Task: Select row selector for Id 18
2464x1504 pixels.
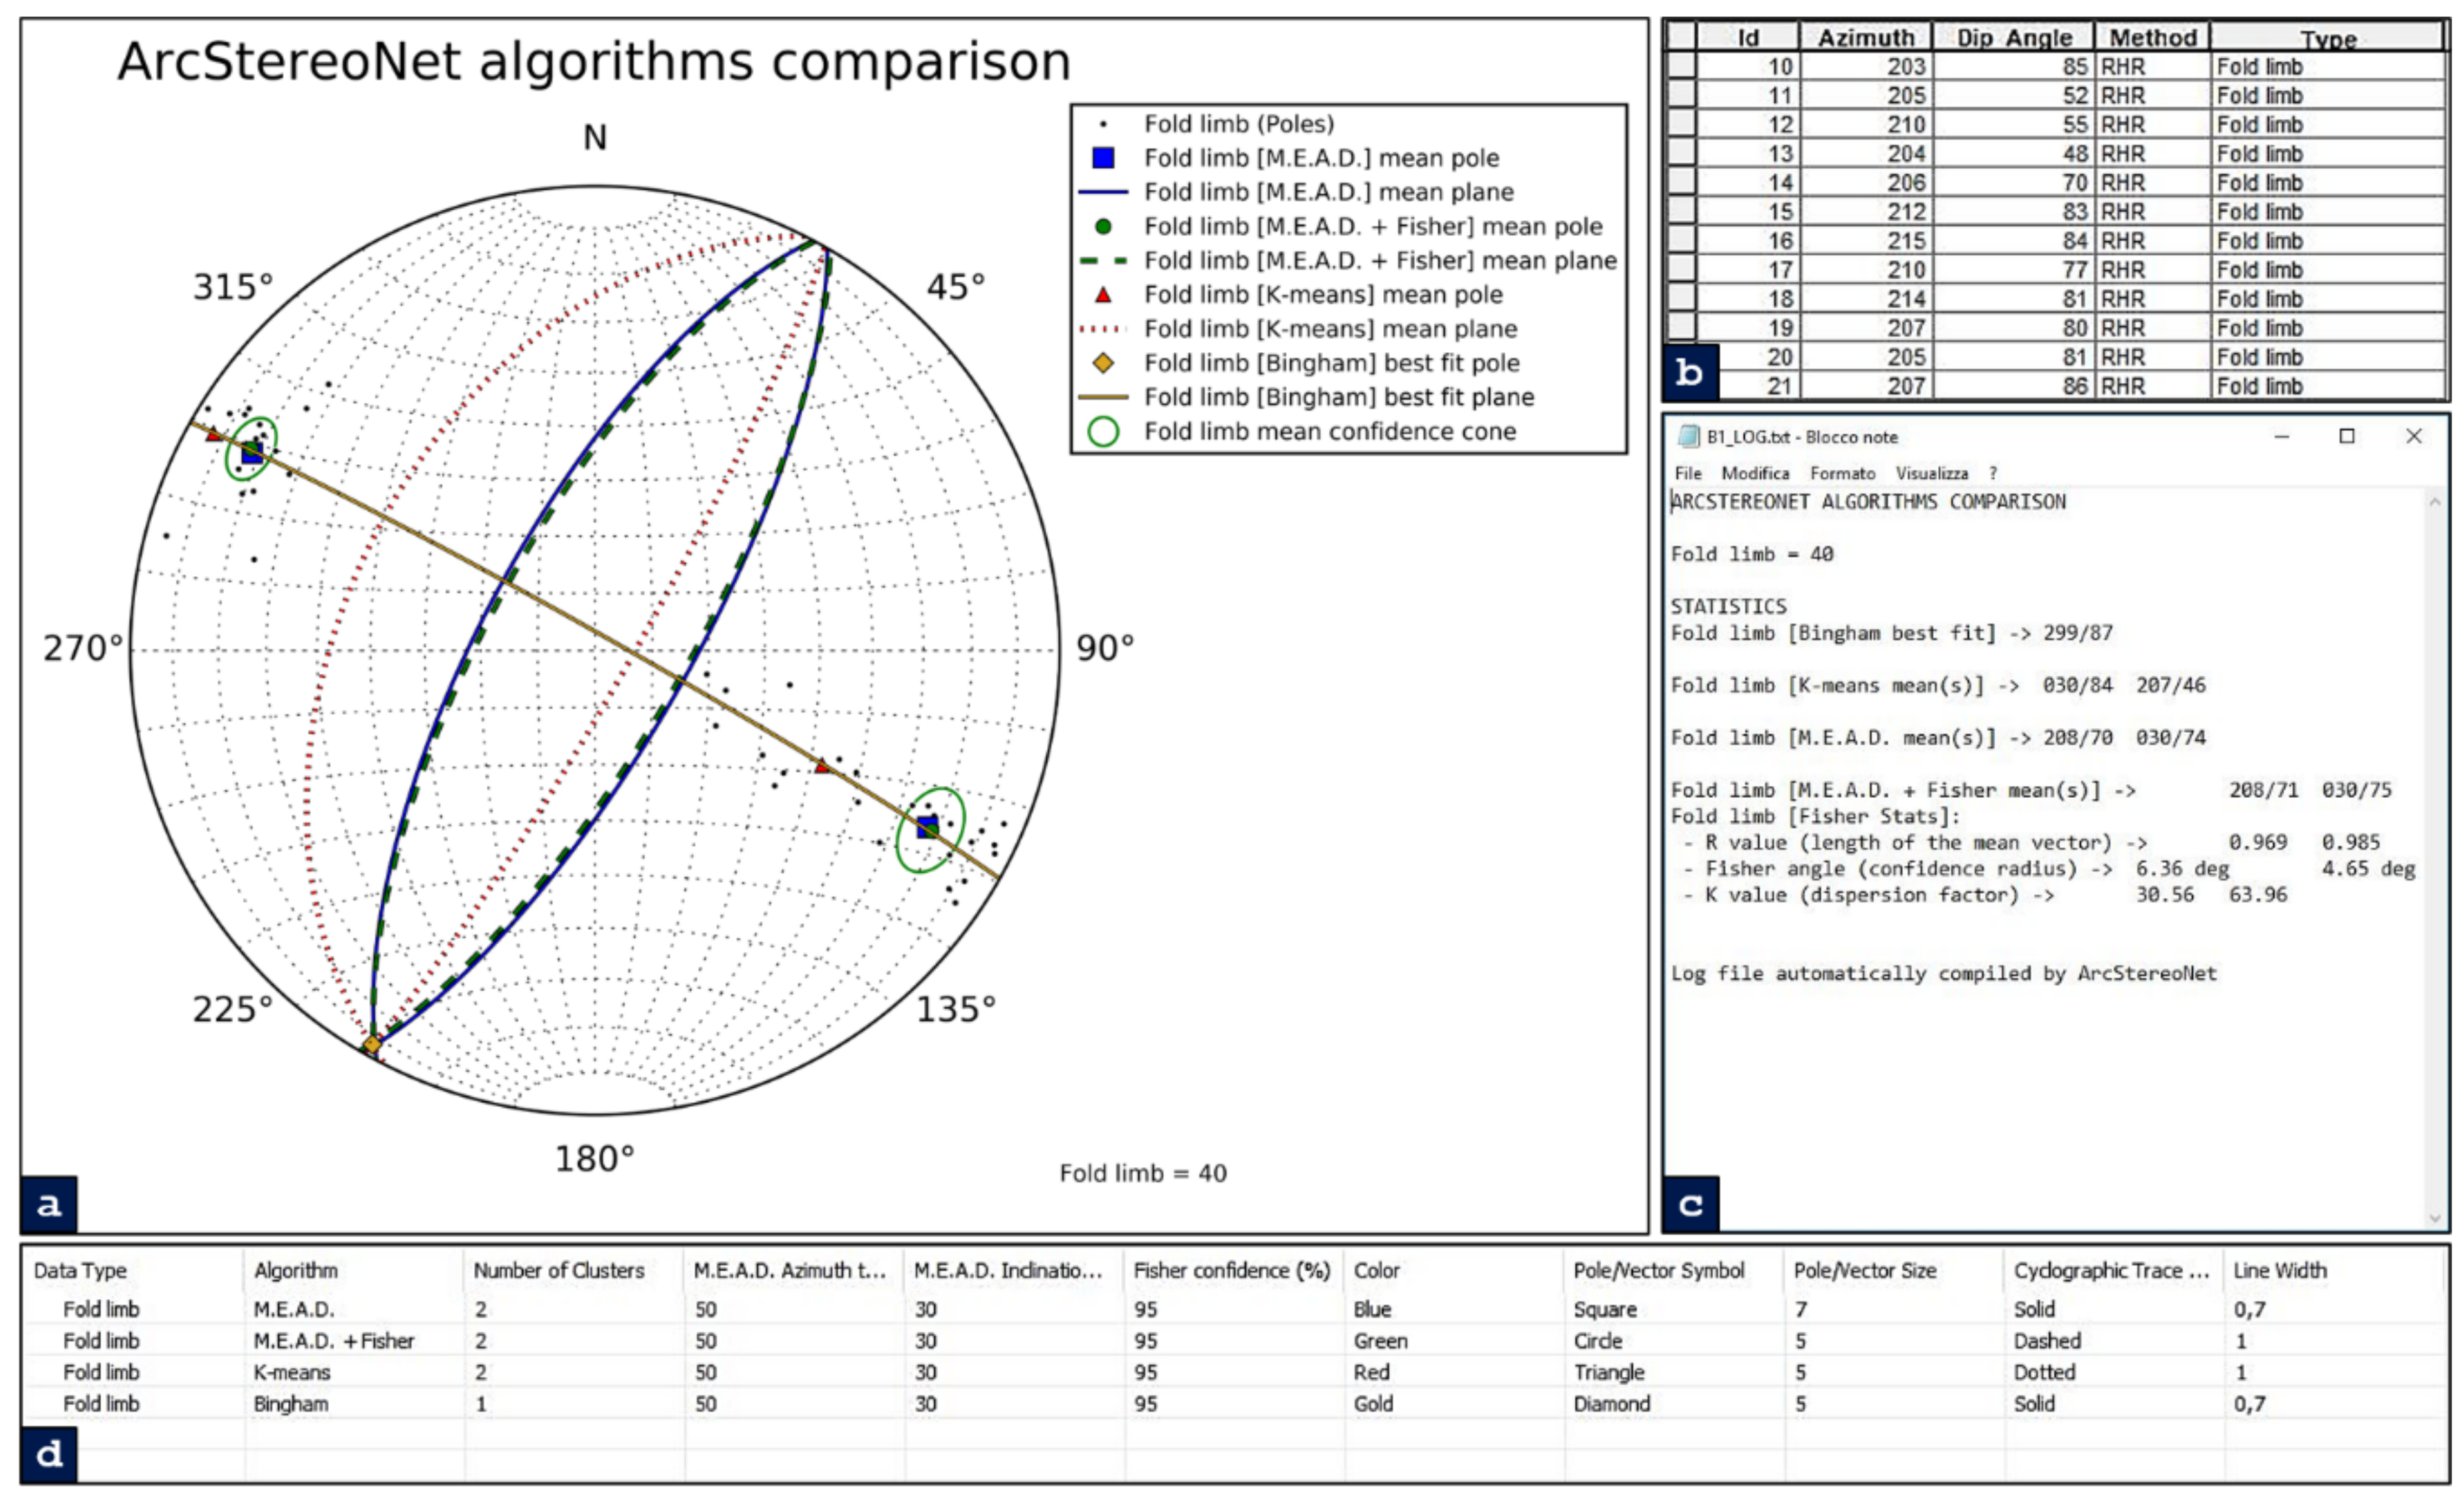Action: pyautogui.click(x=1681, y=298)
